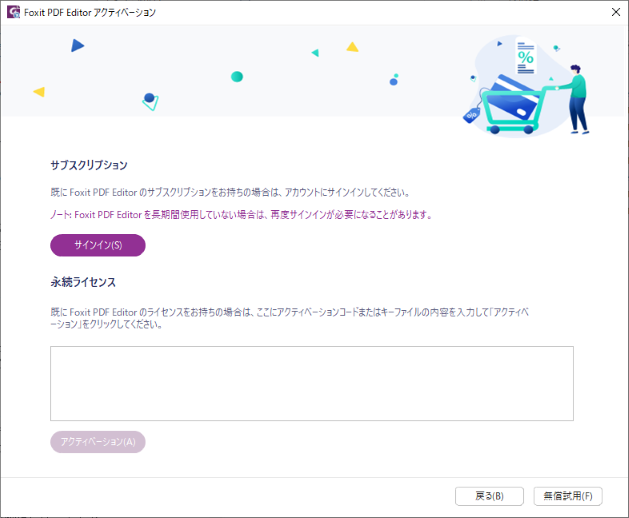Image resolution: width=629 pixels, height=518 pixels.
Task: Go back with the 戻る(B) button
Action: 489,496
